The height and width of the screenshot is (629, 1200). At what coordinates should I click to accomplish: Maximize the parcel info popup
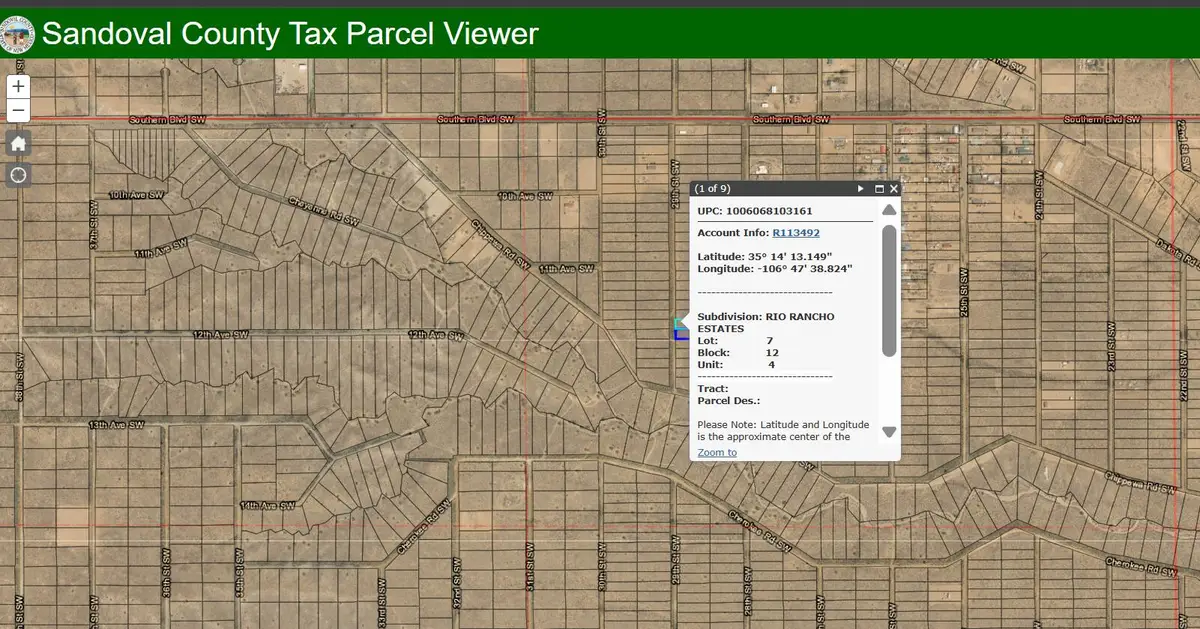click(x=879, y=189)
